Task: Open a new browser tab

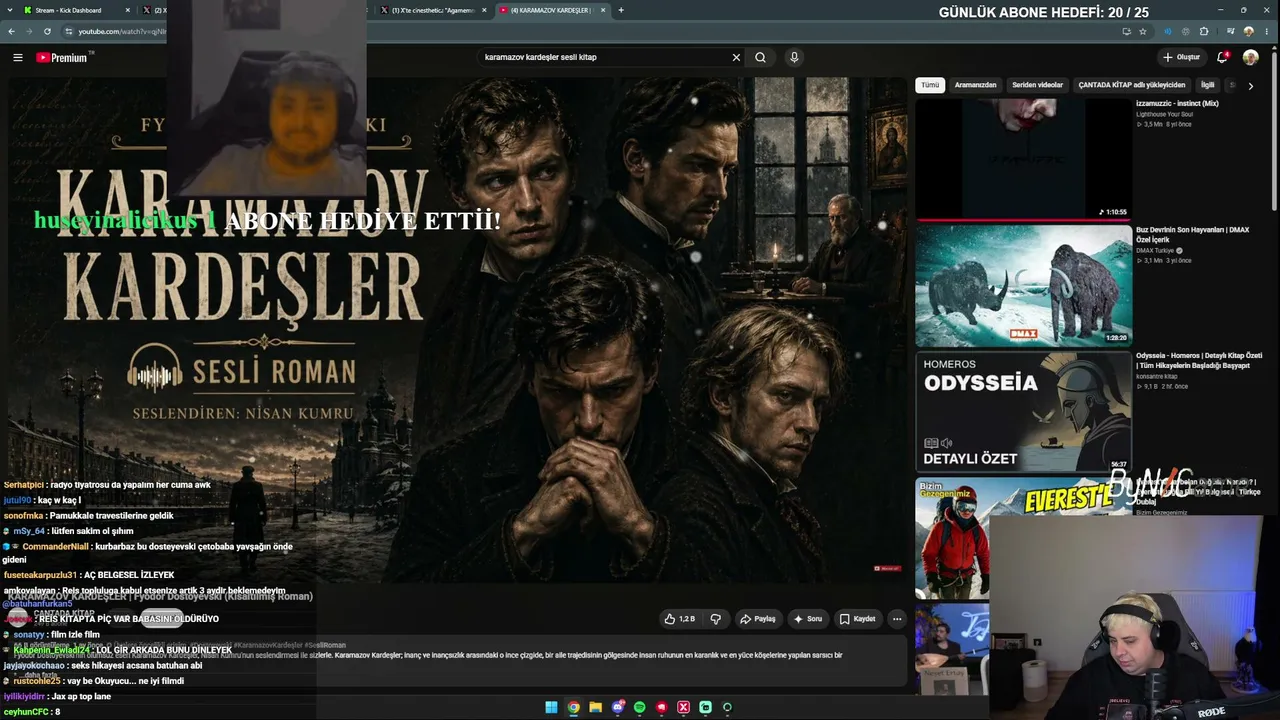Action: [621, 10]
